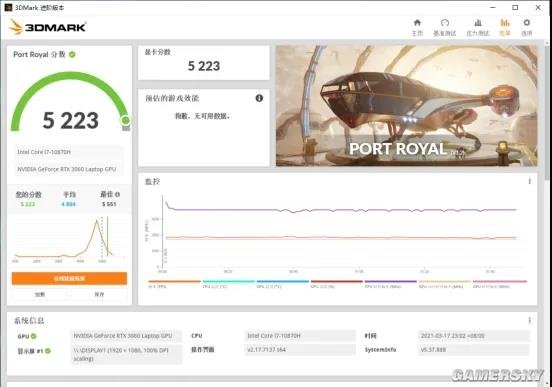The image size is (552, 387).
Task: Click the Port Royal score heading
Action: [39, 55]
